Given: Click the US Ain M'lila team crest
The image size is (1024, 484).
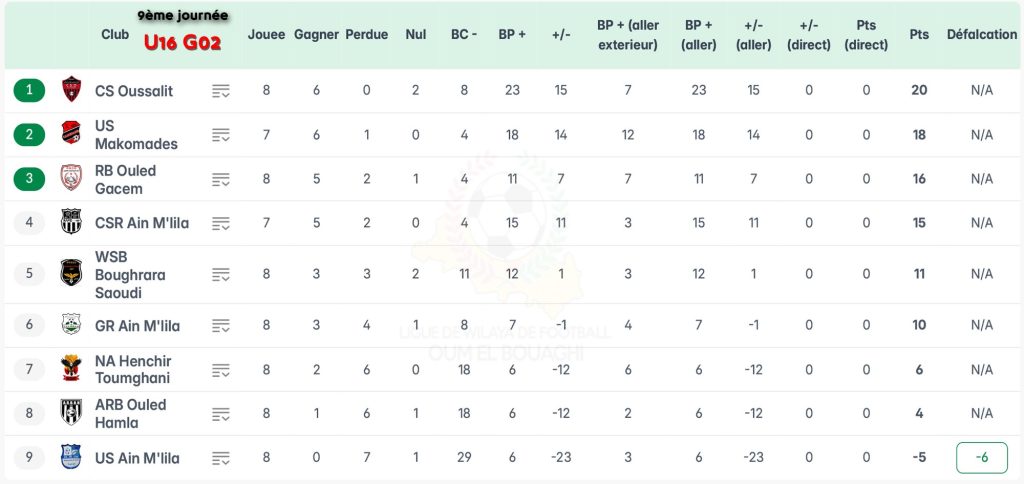Looking at the screenshot, I should click(x=71, y=458).
